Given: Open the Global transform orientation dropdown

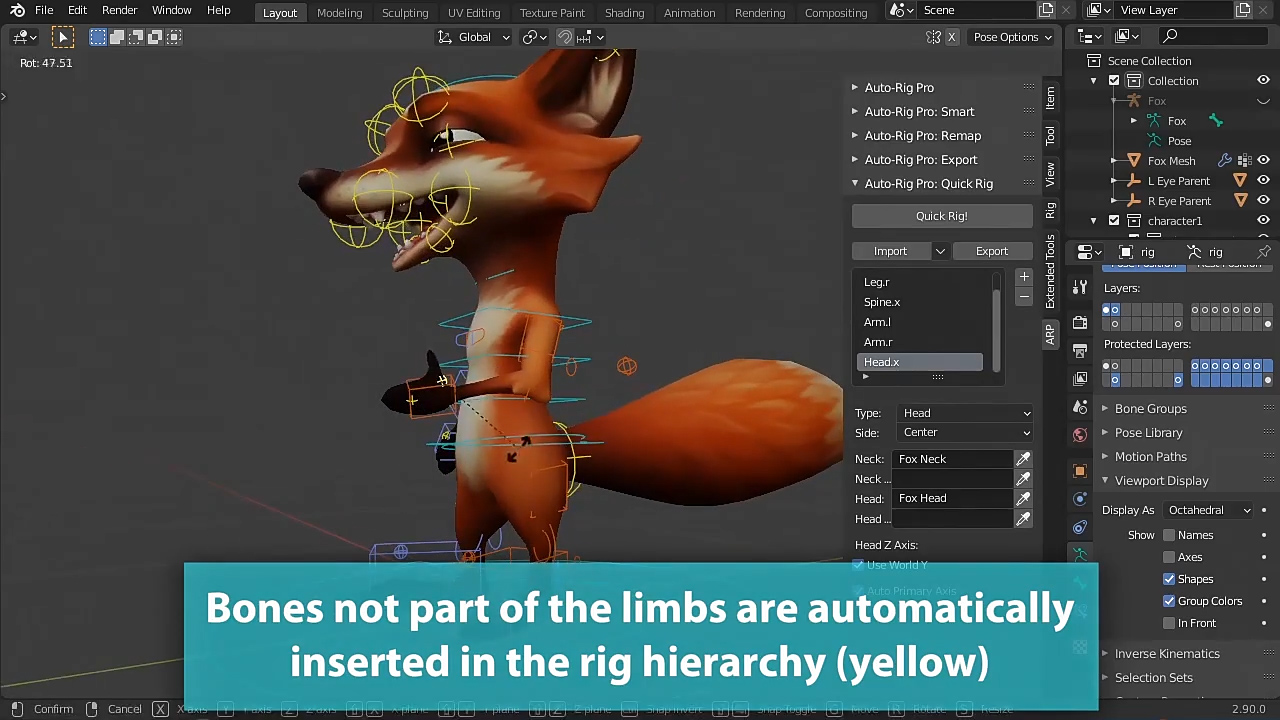Looking at the screenshot, I should point(474,37).
